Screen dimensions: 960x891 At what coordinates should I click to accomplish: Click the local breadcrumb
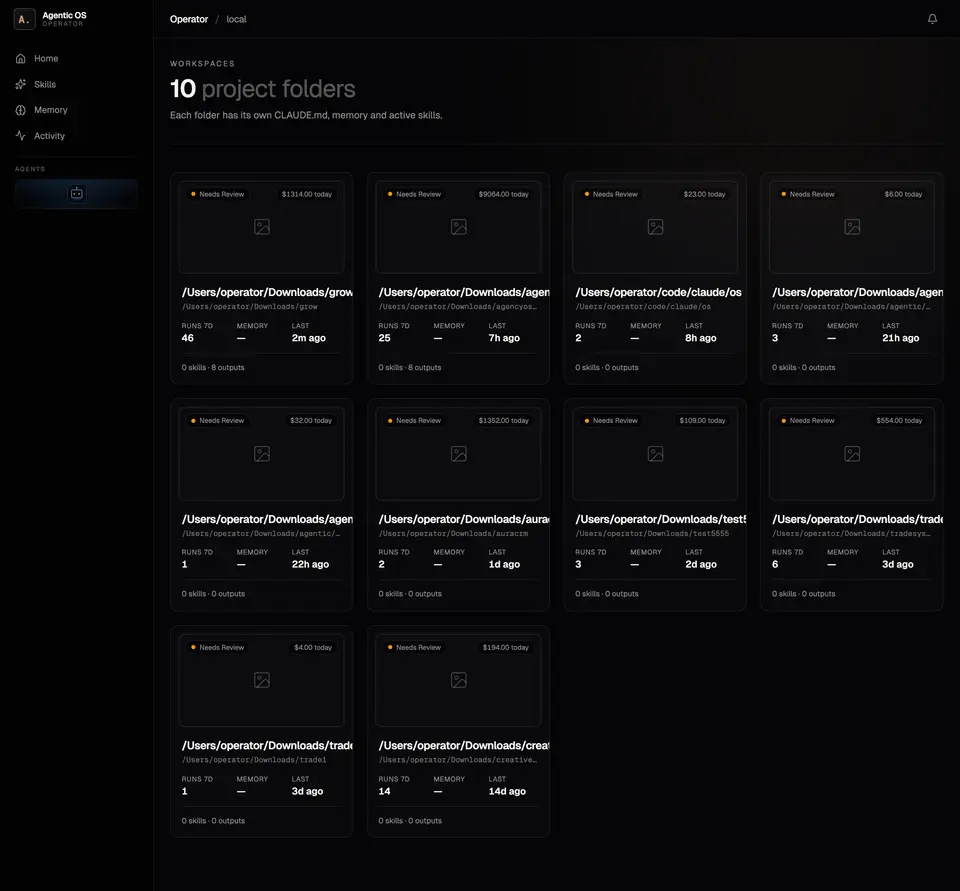[236, 19]
